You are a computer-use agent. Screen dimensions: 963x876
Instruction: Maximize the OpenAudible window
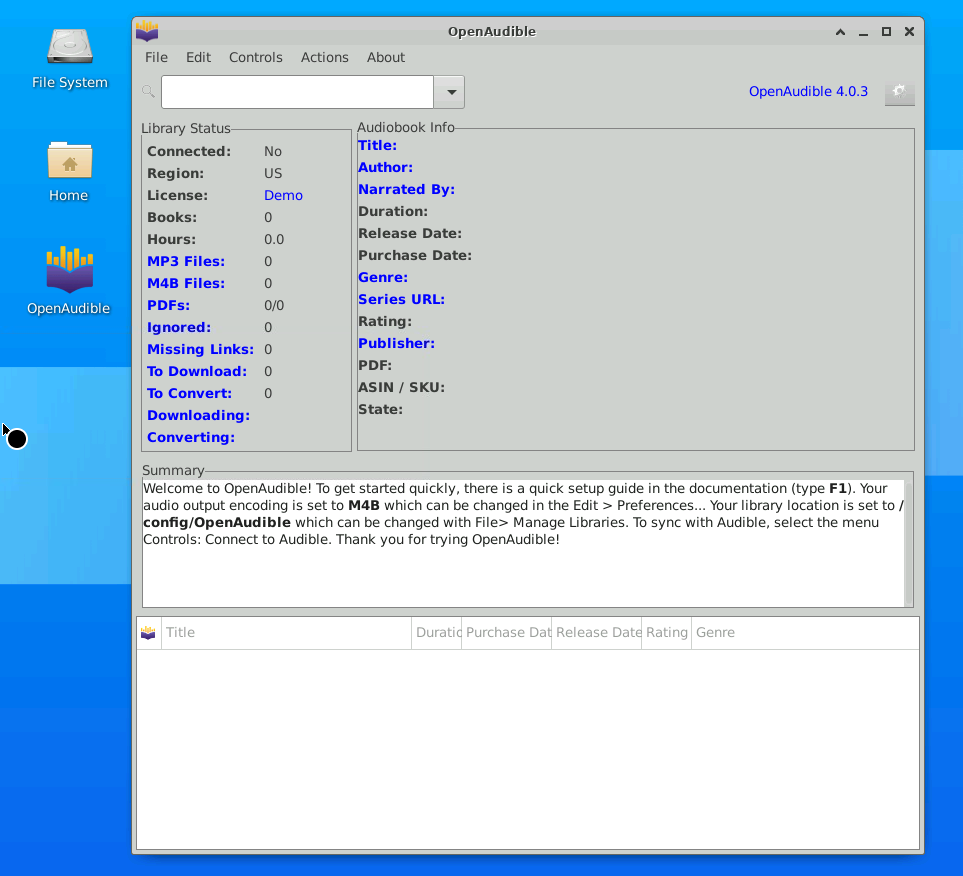(x=886, y=31)
